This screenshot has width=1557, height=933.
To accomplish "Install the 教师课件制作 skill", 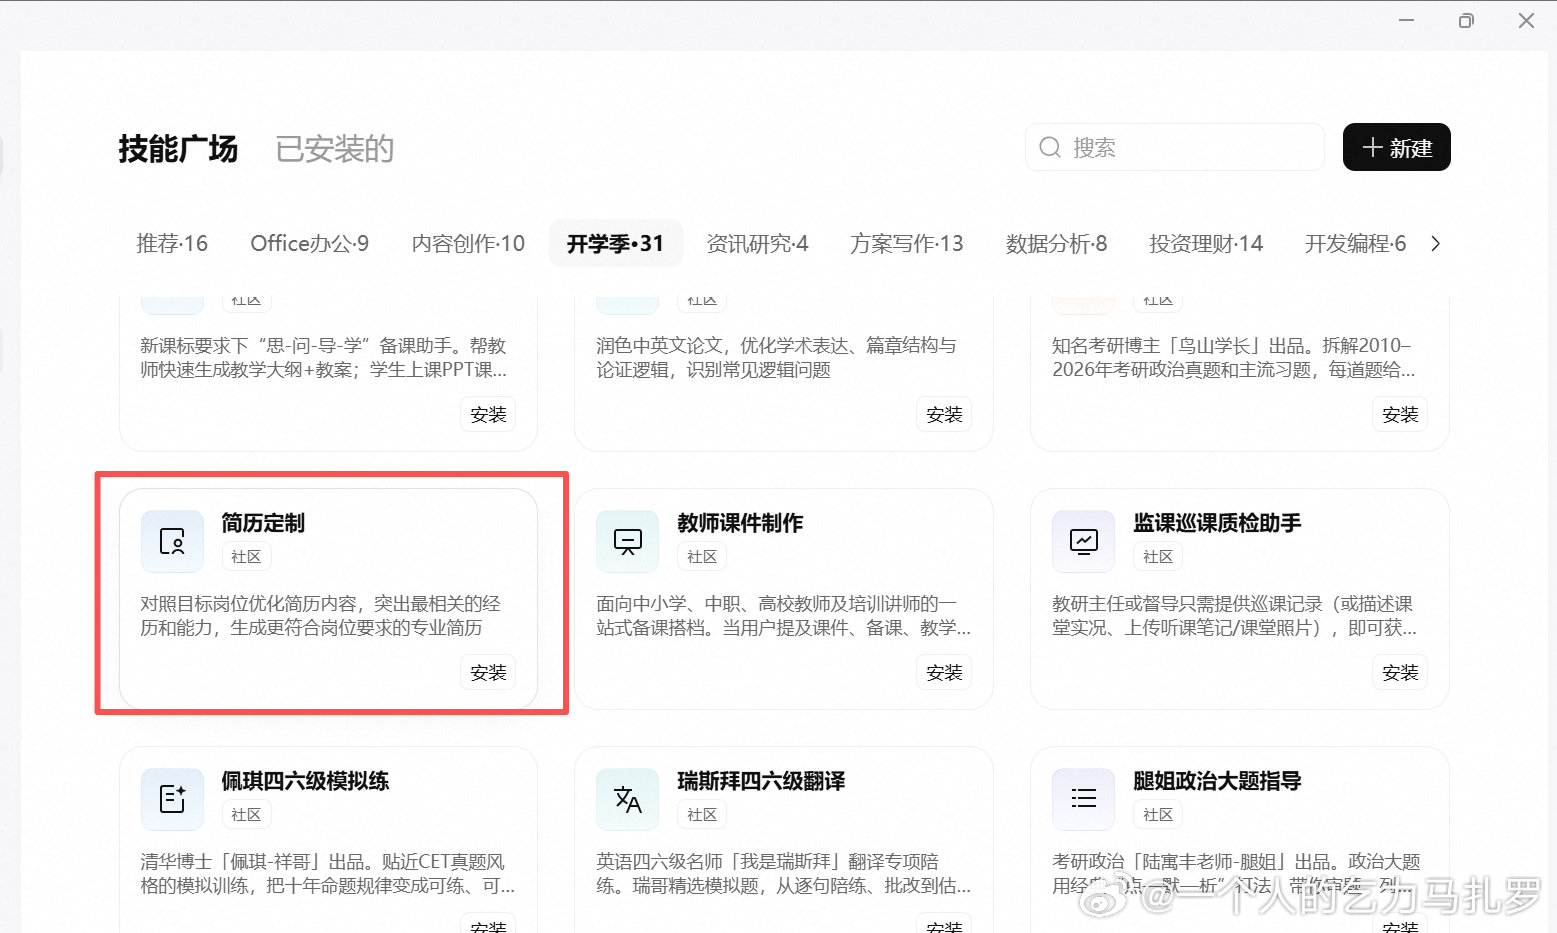I will pyautogui.click(x=945, y=673).
